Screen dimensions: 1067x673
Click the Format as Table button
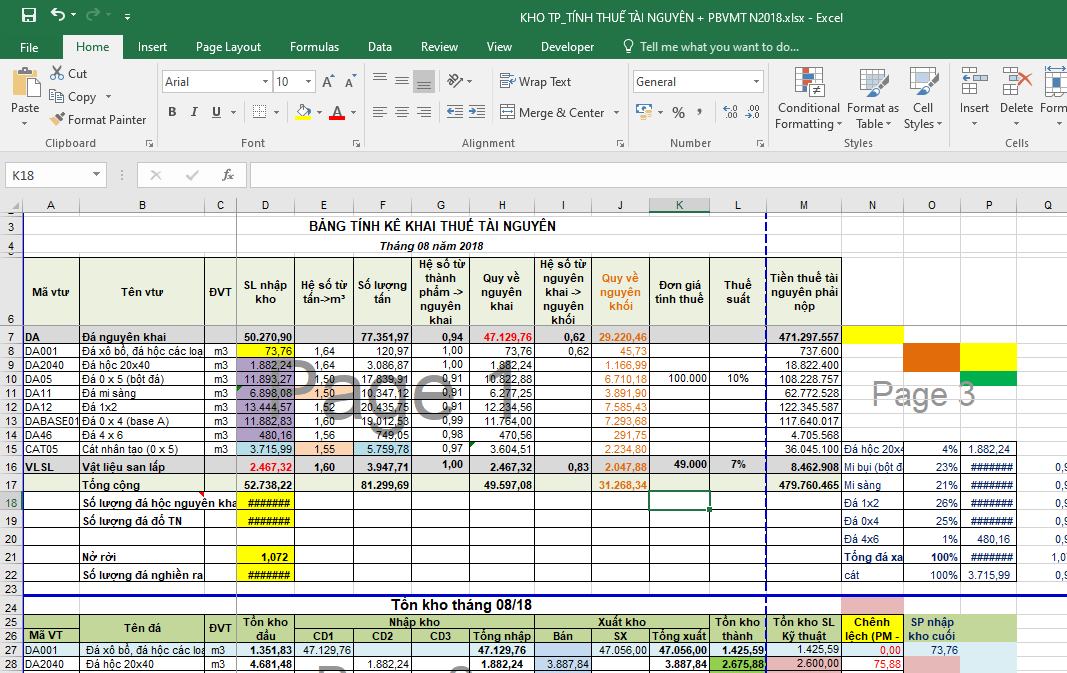coord(872,100)
